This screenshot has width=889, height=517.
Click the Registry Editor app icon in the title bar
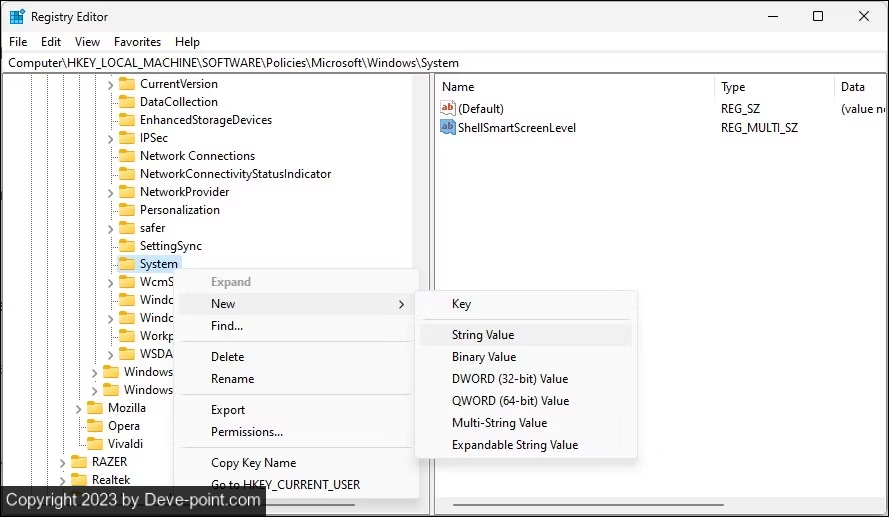pyautogui.click(x=17, y=16)
